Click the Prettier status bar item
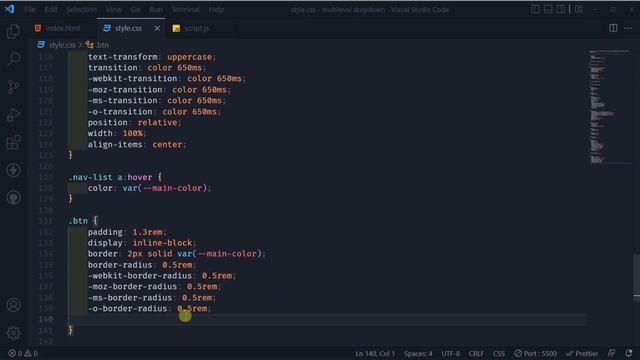Image resolution: width=640 pixels, height=360 pixels. pyautogui.click(x=582, y=353)
